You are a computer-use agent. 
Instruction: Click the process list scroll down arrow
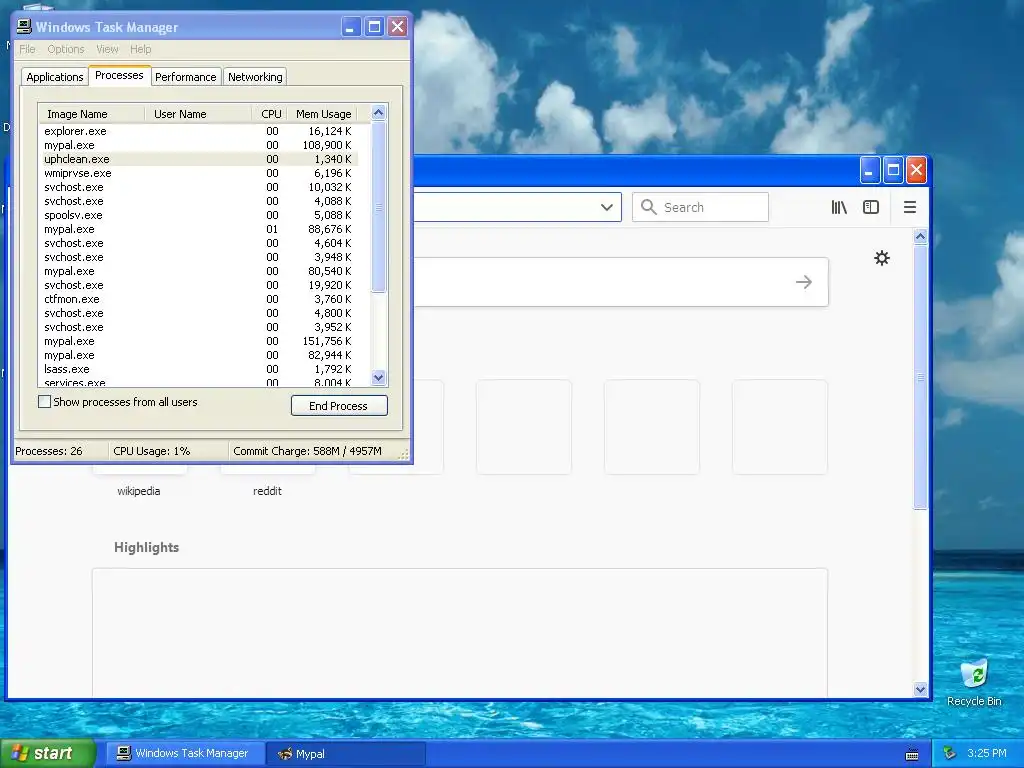(x=378, y=377)
